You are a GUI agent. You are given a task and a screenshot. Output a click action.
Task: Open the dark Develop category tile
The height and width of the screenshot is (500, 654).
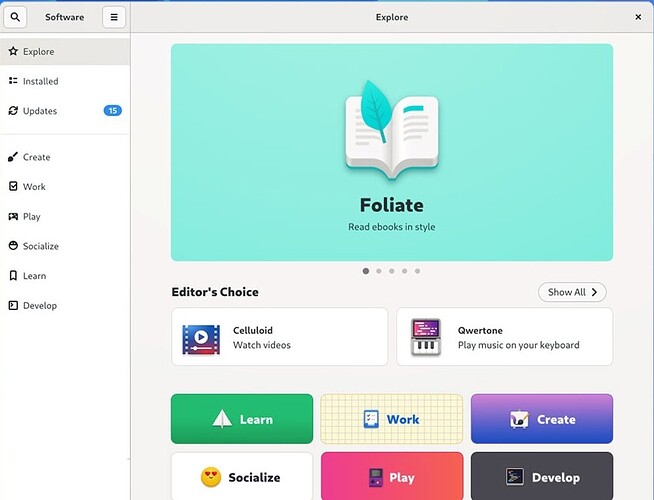542,476
